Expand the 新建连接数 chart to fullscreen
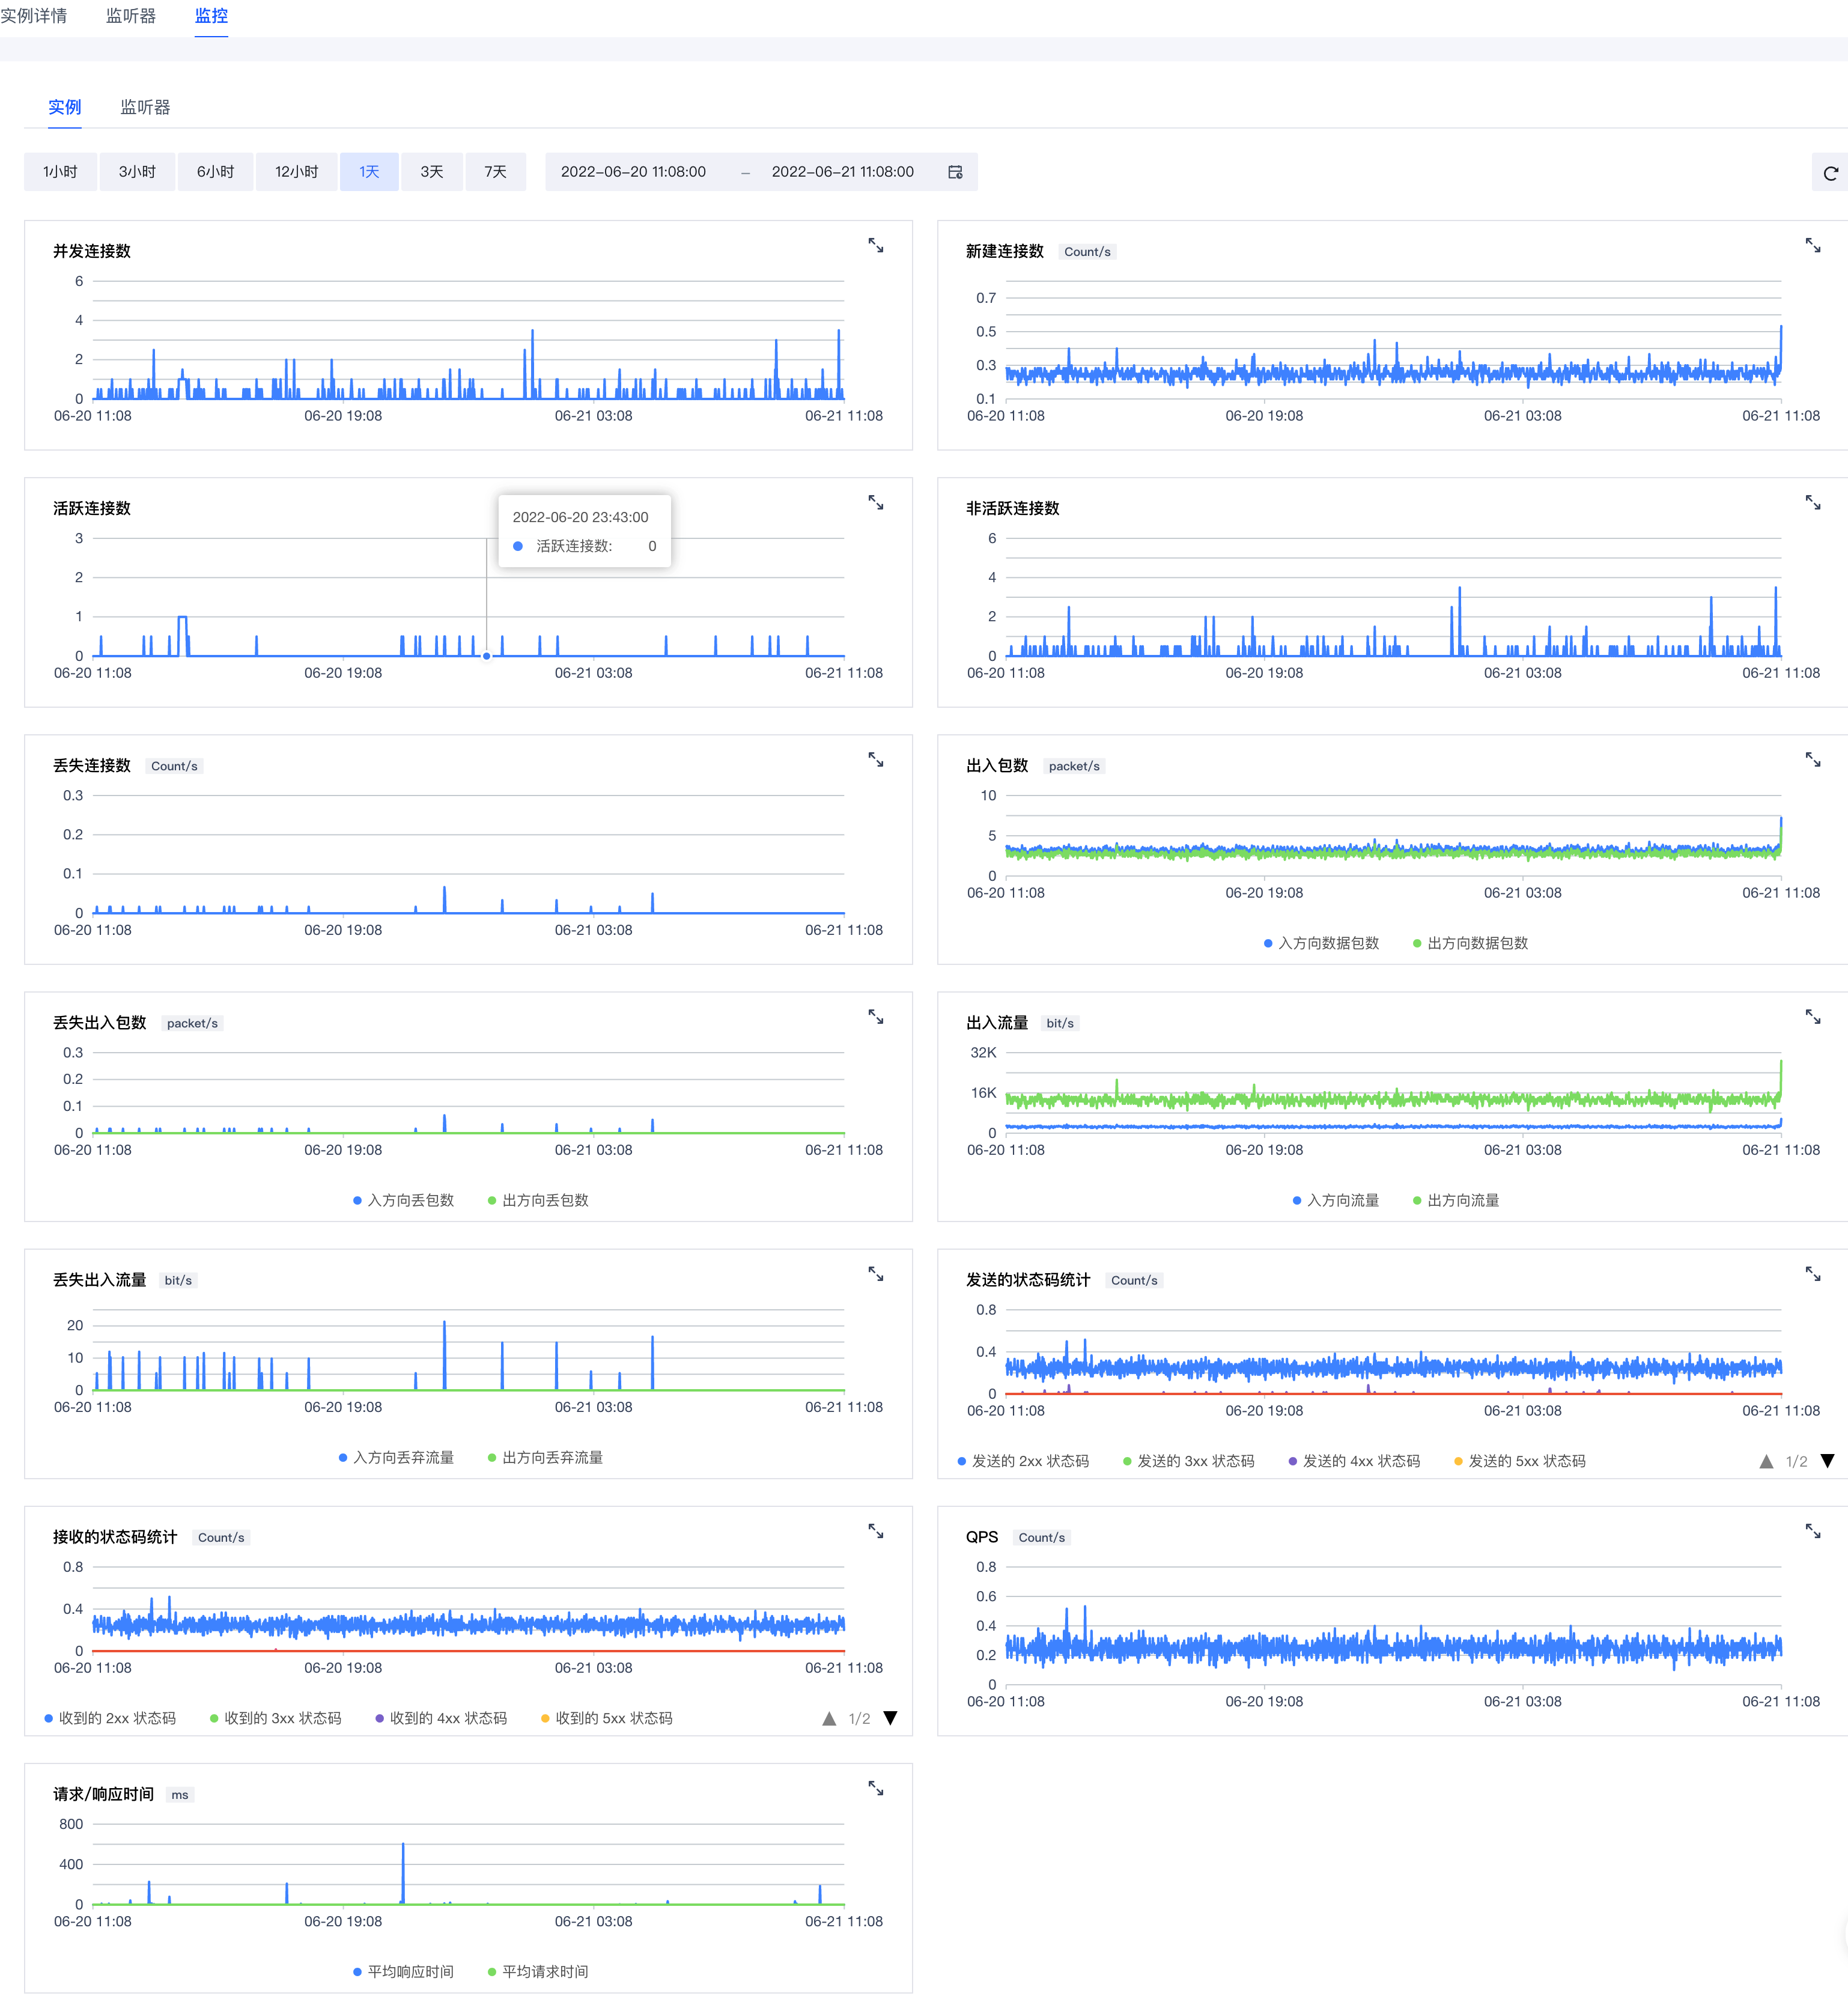The width and height of the screenshot is (1848, 2005). click(1812, 245)
